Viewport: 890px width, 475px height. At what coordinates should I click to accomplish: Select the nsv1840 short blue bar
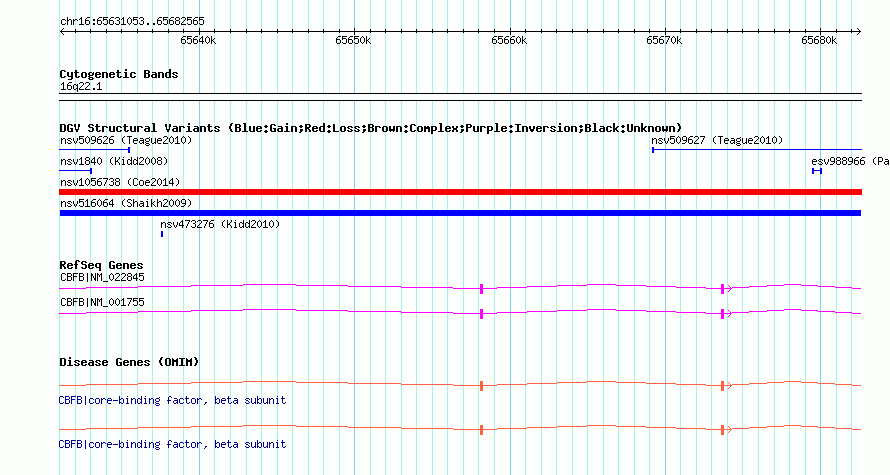(x=75, y=171)
